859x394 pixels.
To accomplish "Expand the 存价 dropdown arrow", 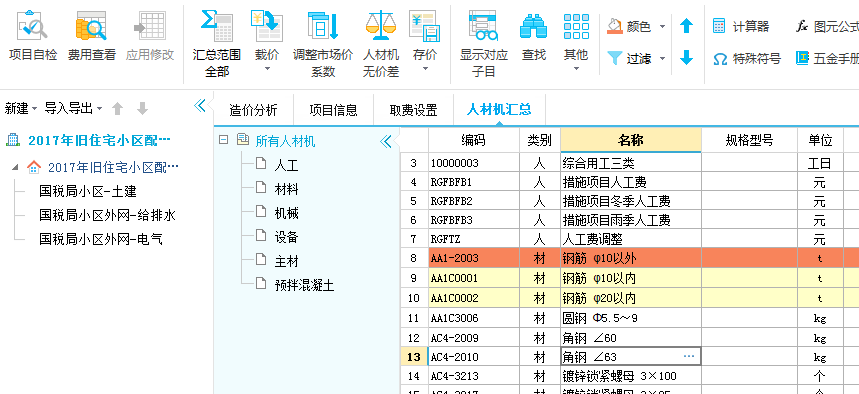I will coord(425,69).
